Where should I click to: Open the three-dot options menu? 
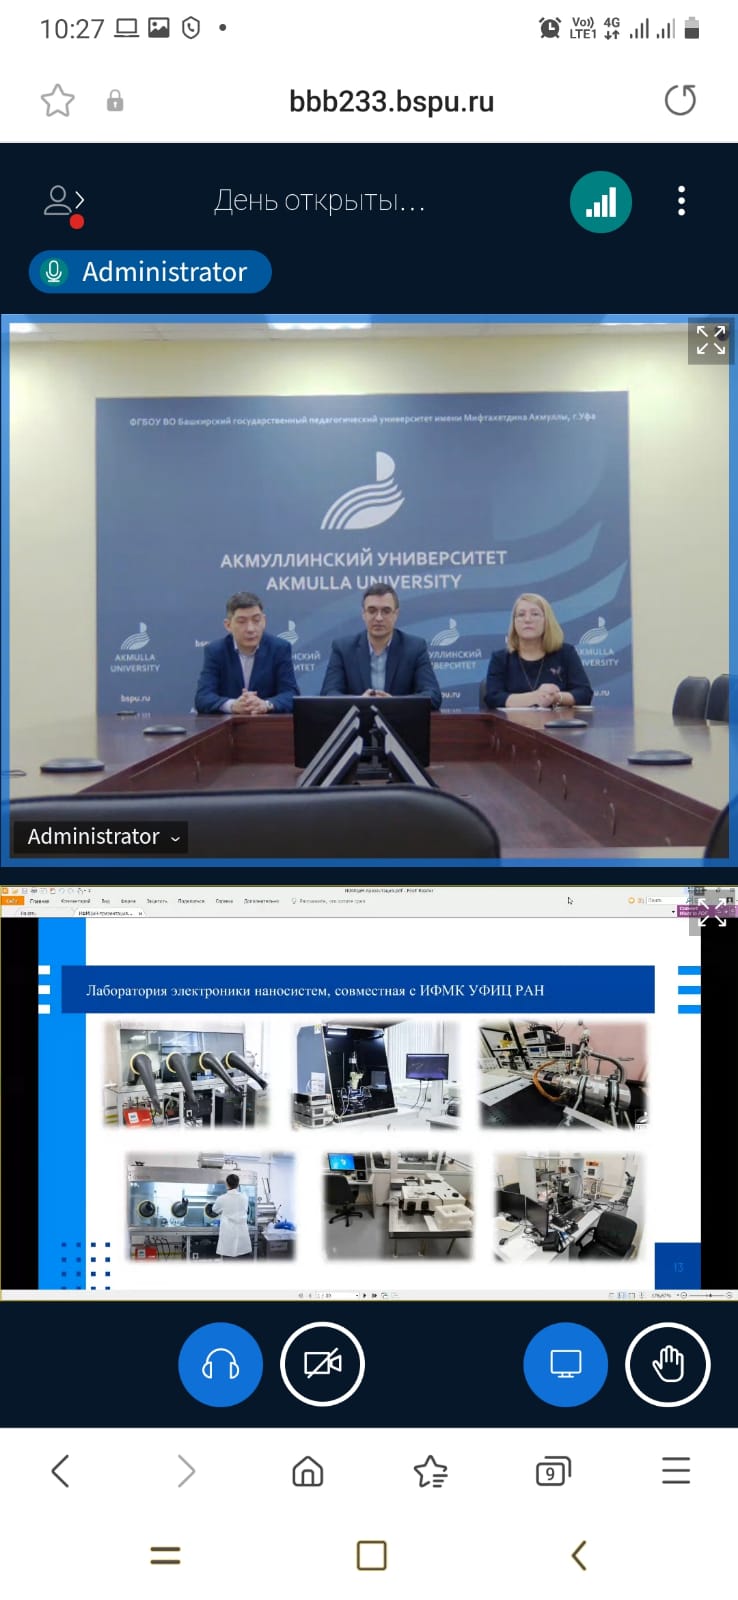pyautogui.click(x=681, y=202)
